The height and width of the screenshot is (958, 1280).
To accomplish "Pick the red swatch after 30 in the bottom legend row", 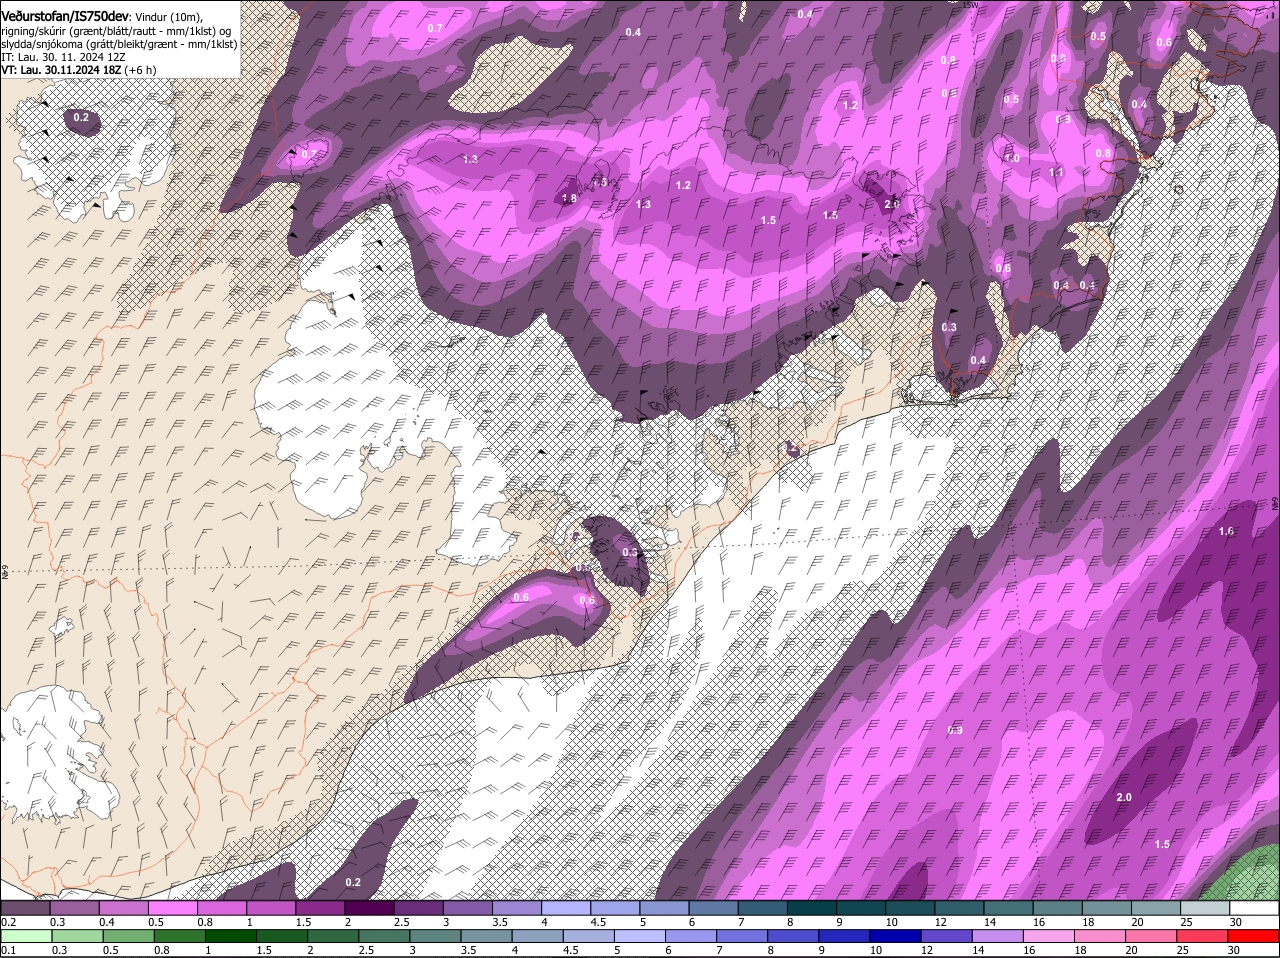I will coord(1254,937).
